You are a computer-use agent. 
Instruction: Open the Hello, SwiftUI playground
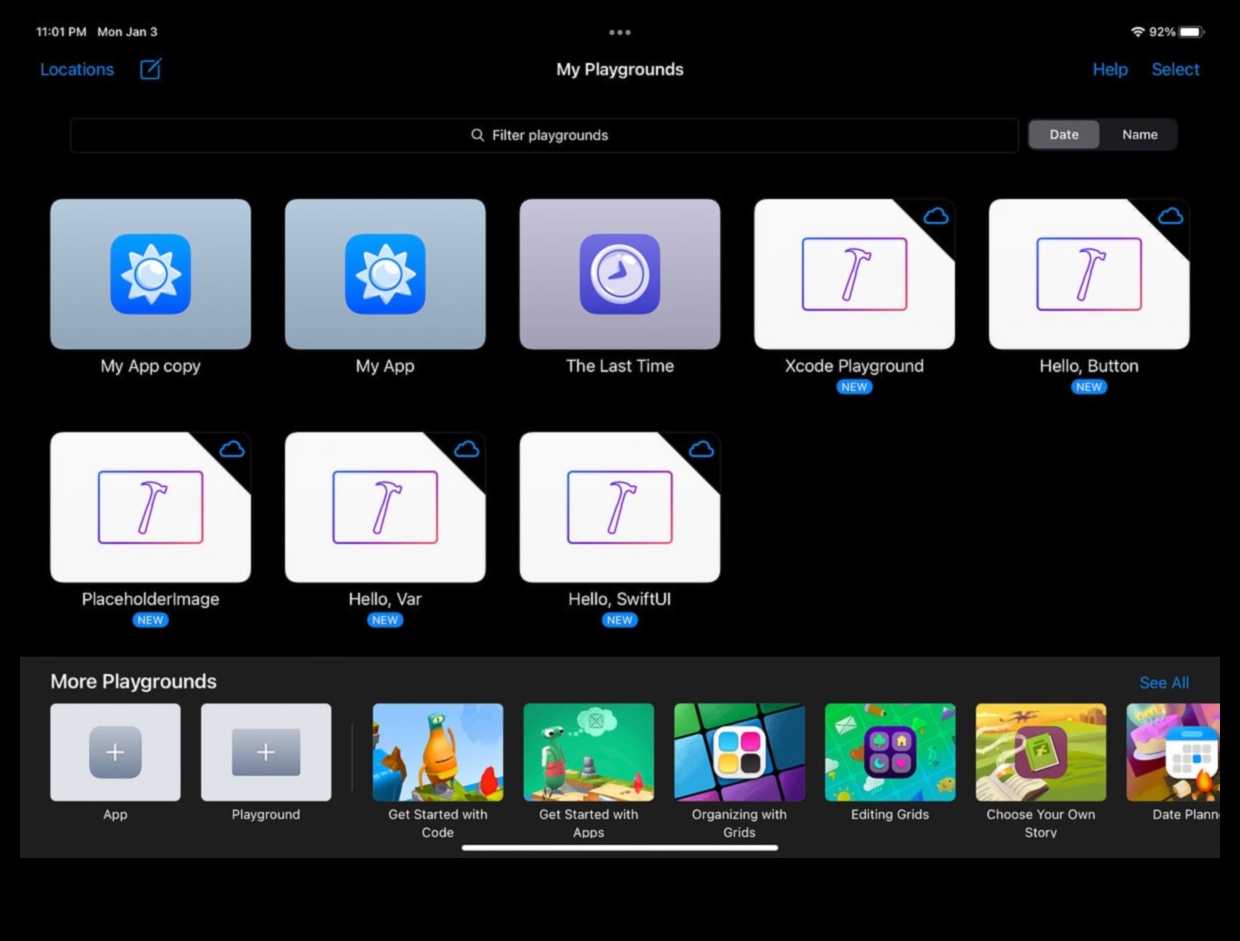pyautogui.click(x=619, y=508)
